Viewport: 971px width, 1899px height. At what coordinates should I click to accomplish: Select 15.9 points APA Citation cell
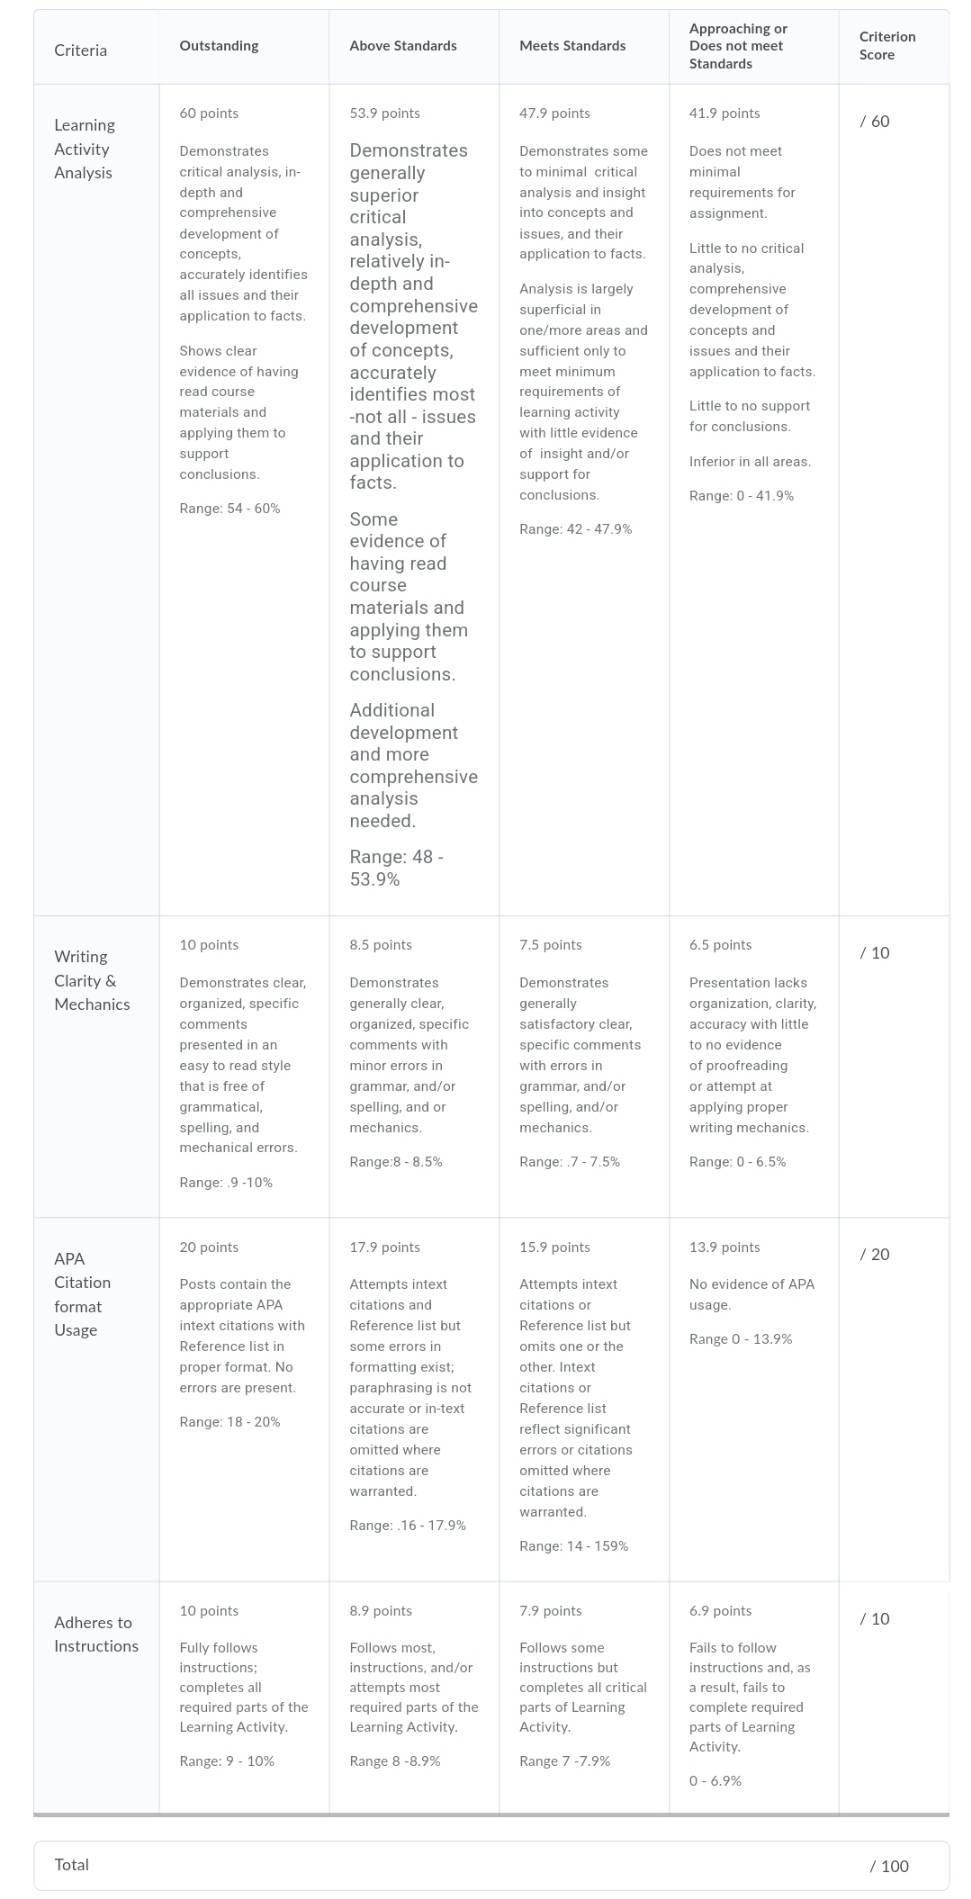point(584,1399)
